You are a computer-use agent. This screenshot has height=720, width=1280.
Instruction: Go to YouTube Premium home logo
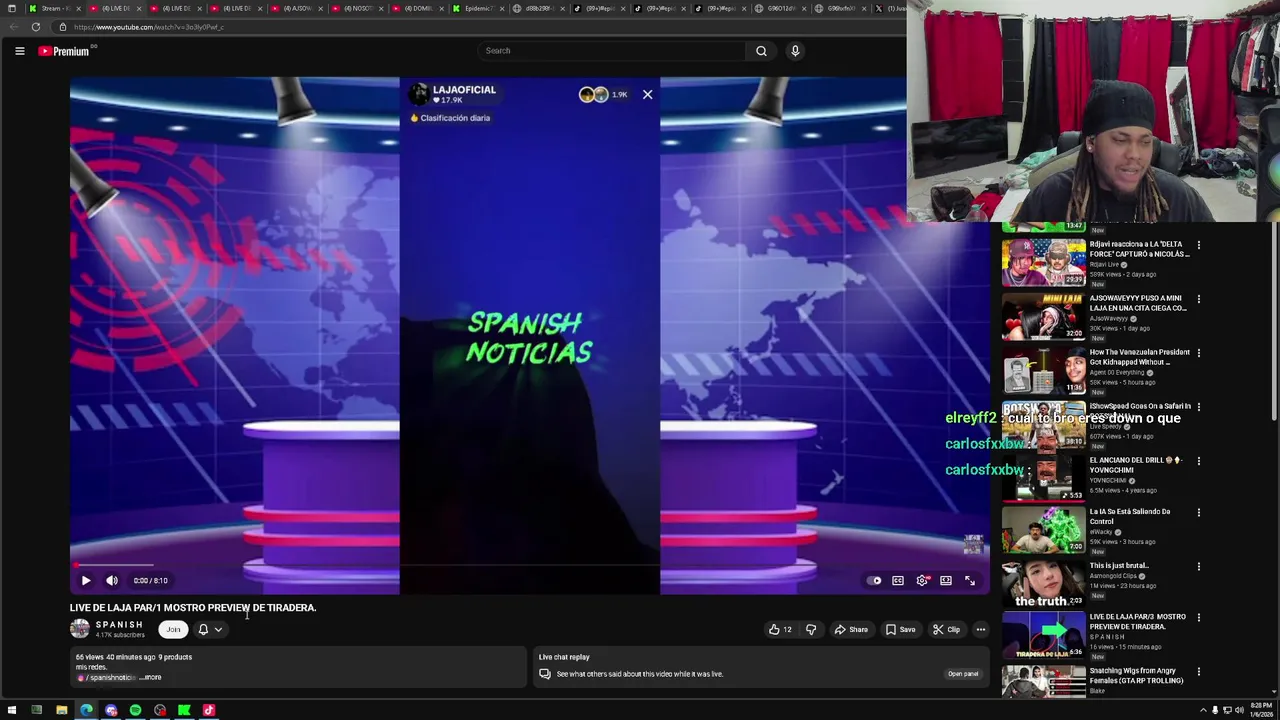point(64,51)
